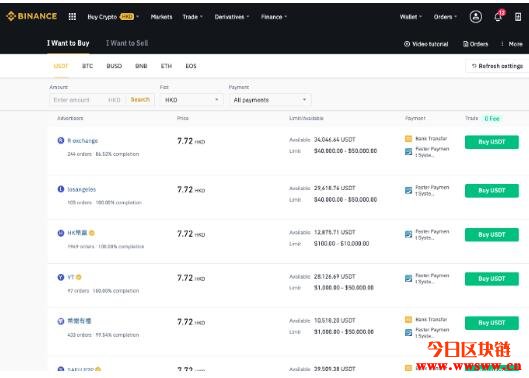This screenshot has width=529, height=378.
Task: Click Faster Payment icon in R exchange row
Action: coord(408,152)
